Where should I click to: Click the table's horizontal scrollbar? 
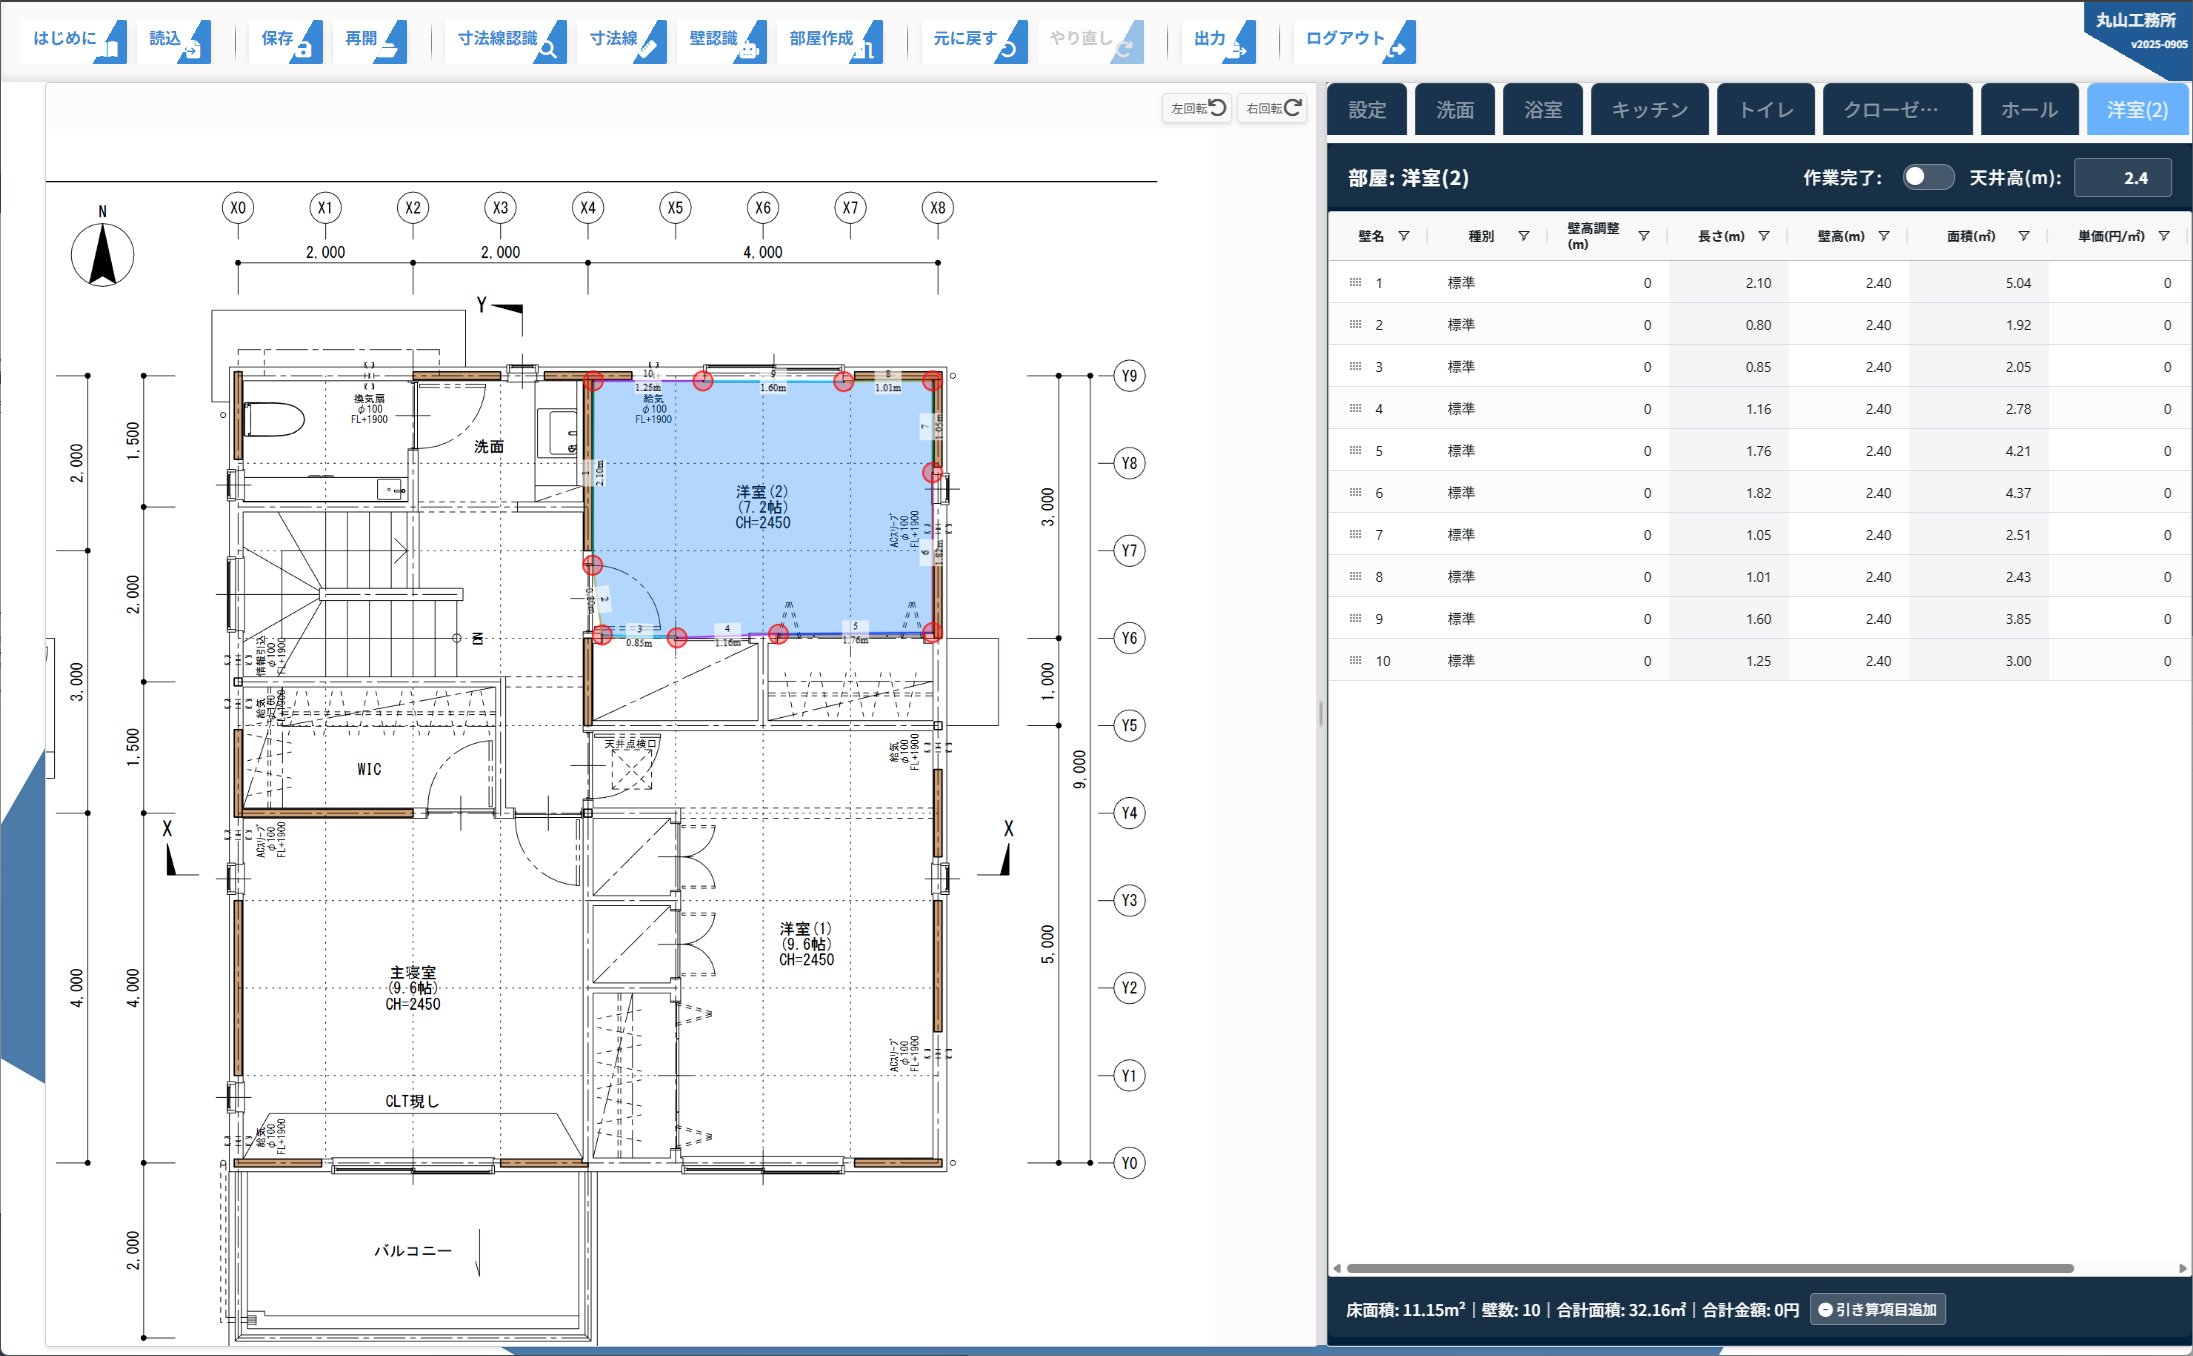pos(1710,1268)
